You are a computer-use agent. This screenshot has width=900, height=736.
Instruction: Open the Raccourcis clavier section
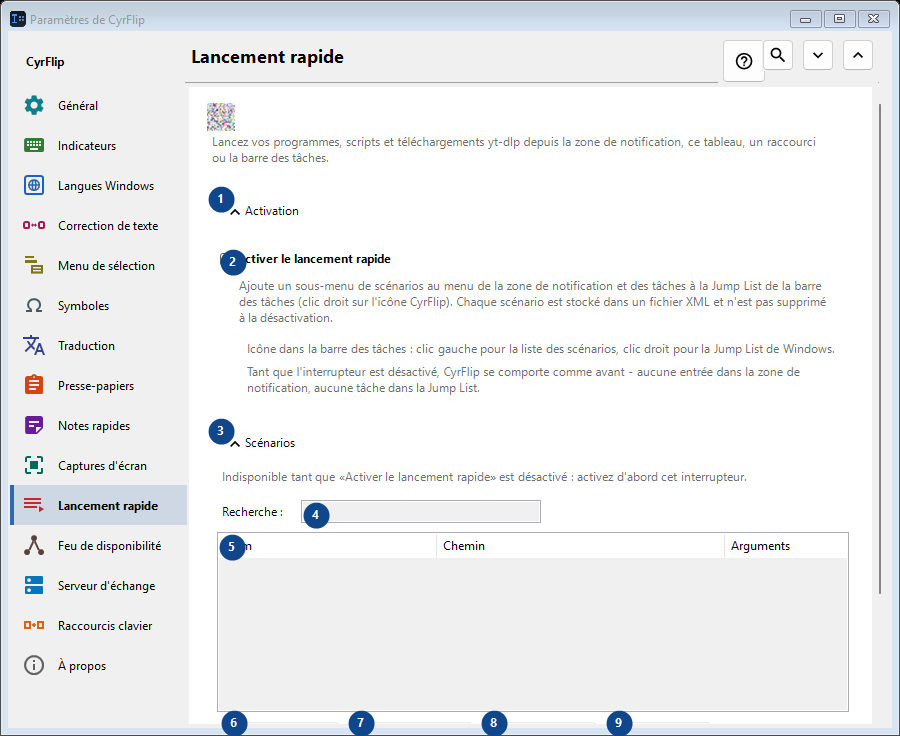click(x=98, y=625)
